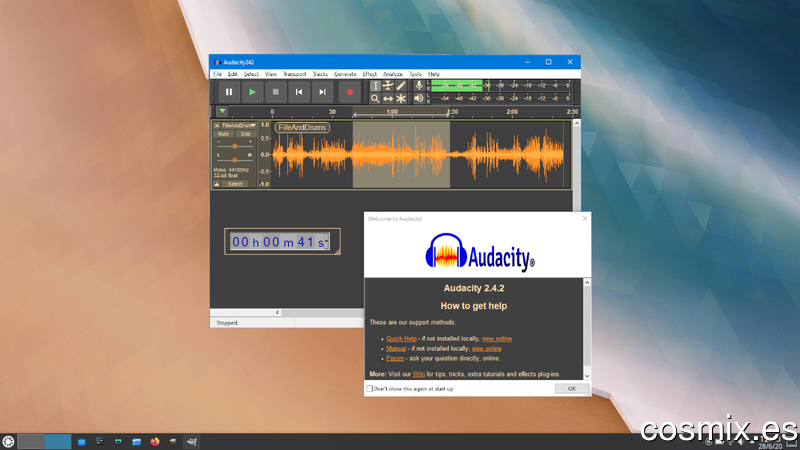The width and height of the screenshot is (800, 450).
Task: Click the FifeAndDrums clip name label
Action: pos(302,128)
